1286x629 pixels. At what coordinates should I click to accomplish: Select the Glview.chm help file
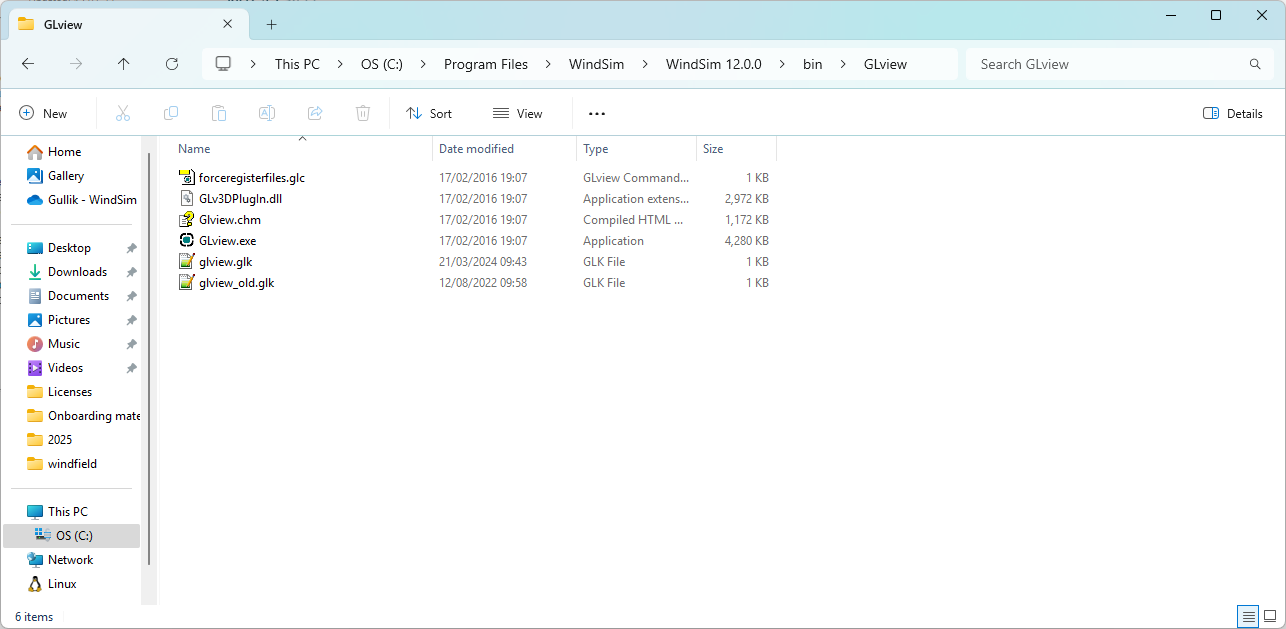pos(229,220)
